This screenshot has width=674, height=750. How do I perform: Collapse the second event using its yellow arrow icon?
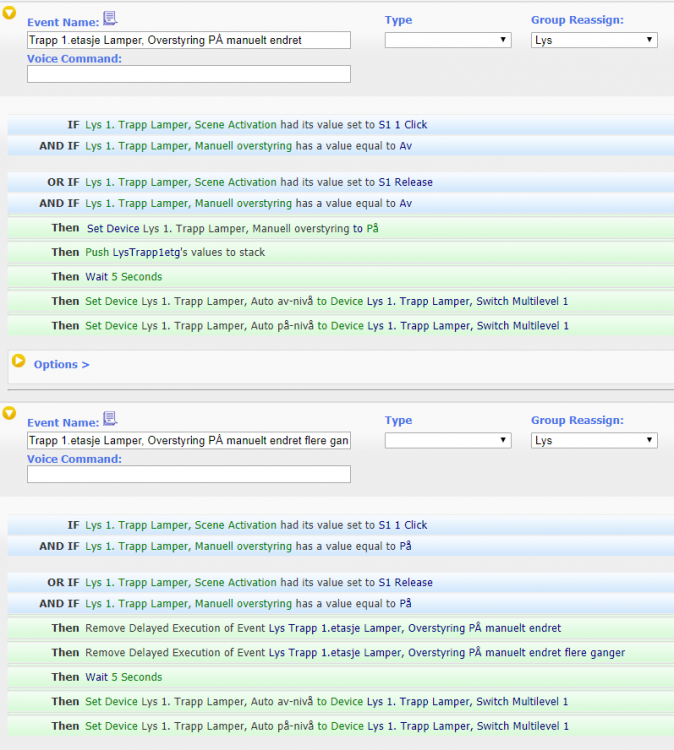tap(9, 413)
